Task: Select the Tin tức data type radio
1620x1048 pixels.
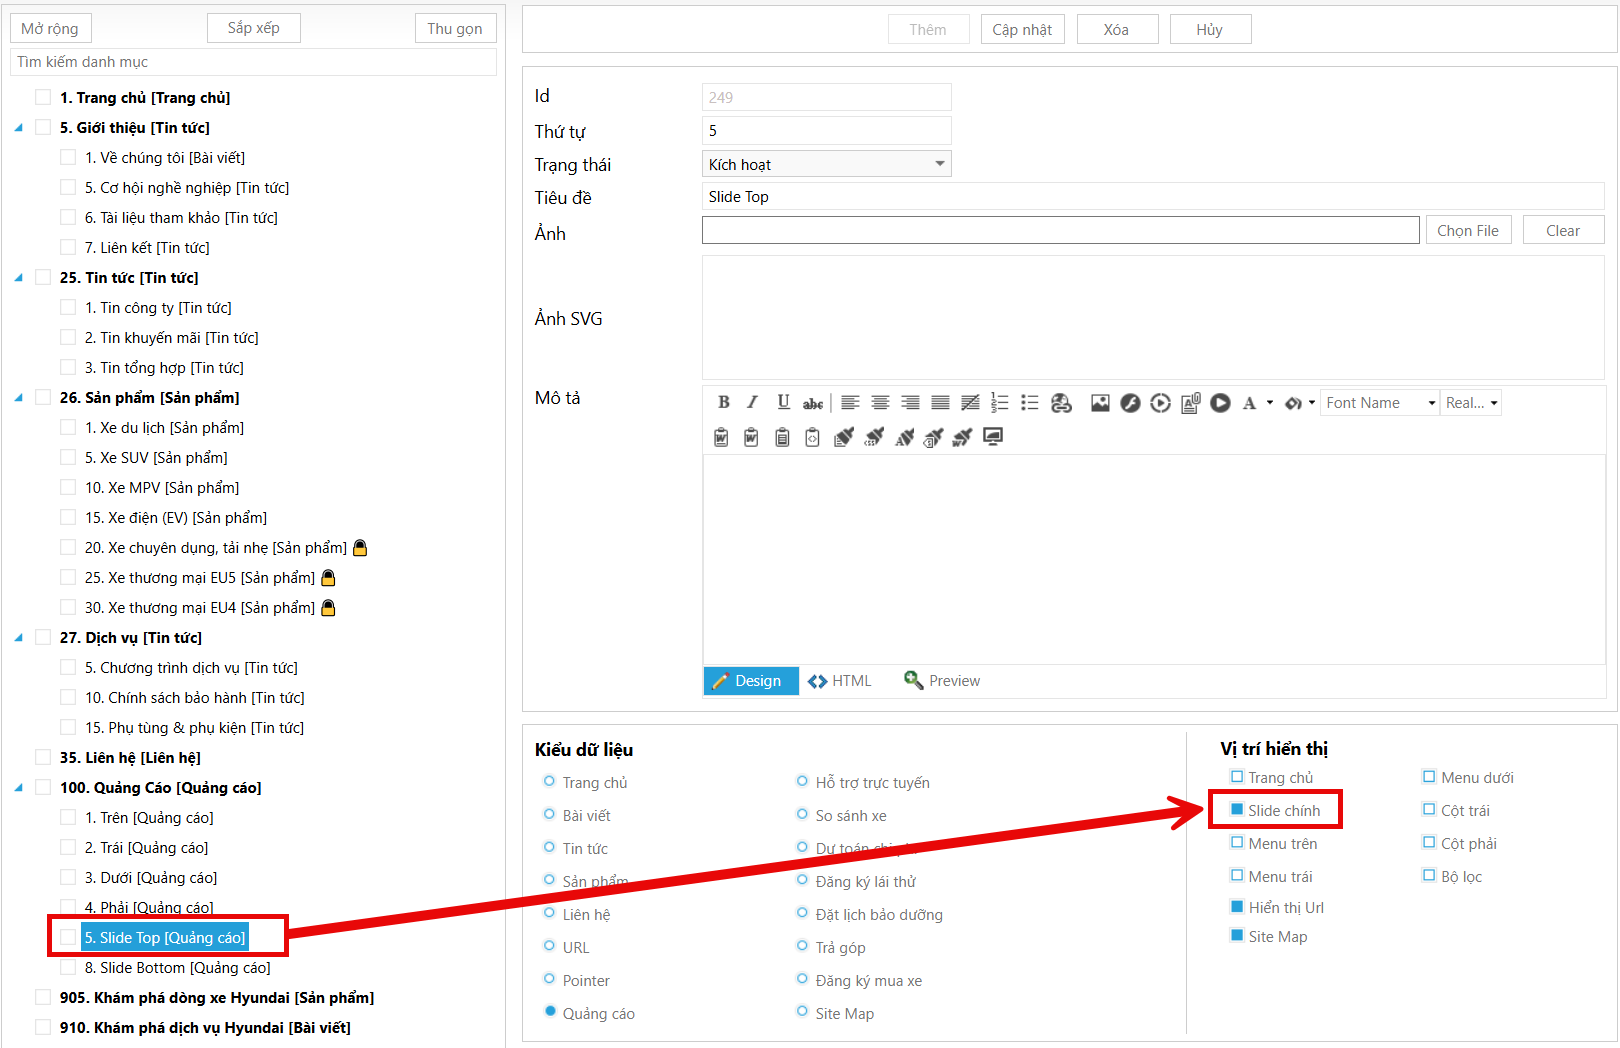Action: pos(549,848)
